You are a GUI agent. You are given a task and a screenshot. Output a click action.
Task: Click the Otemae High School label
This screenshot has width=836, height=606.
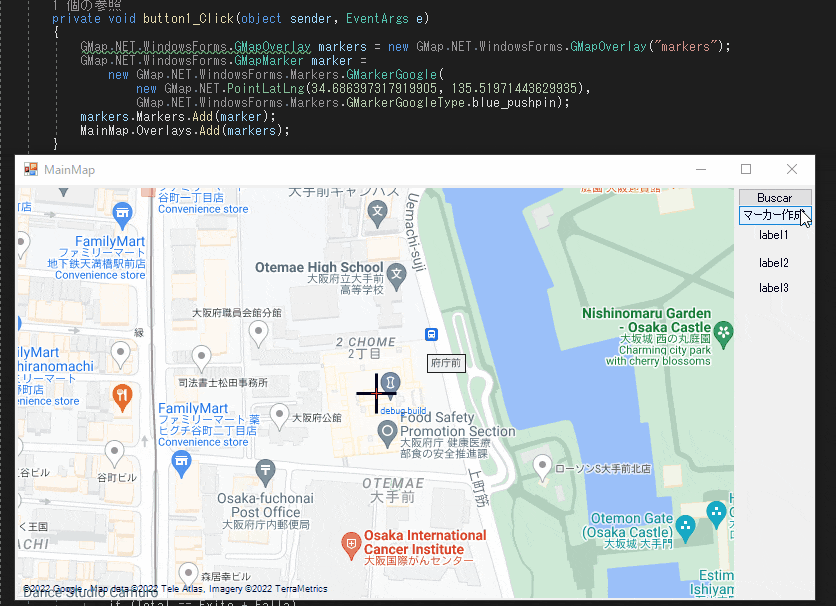click(319, 268)
